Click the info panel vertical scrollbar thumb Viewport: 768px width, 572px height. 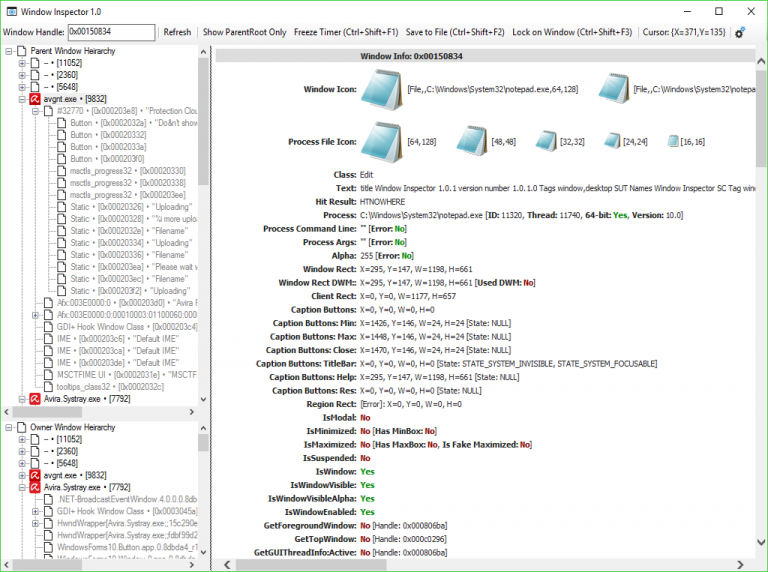click(x=761, y=119)
